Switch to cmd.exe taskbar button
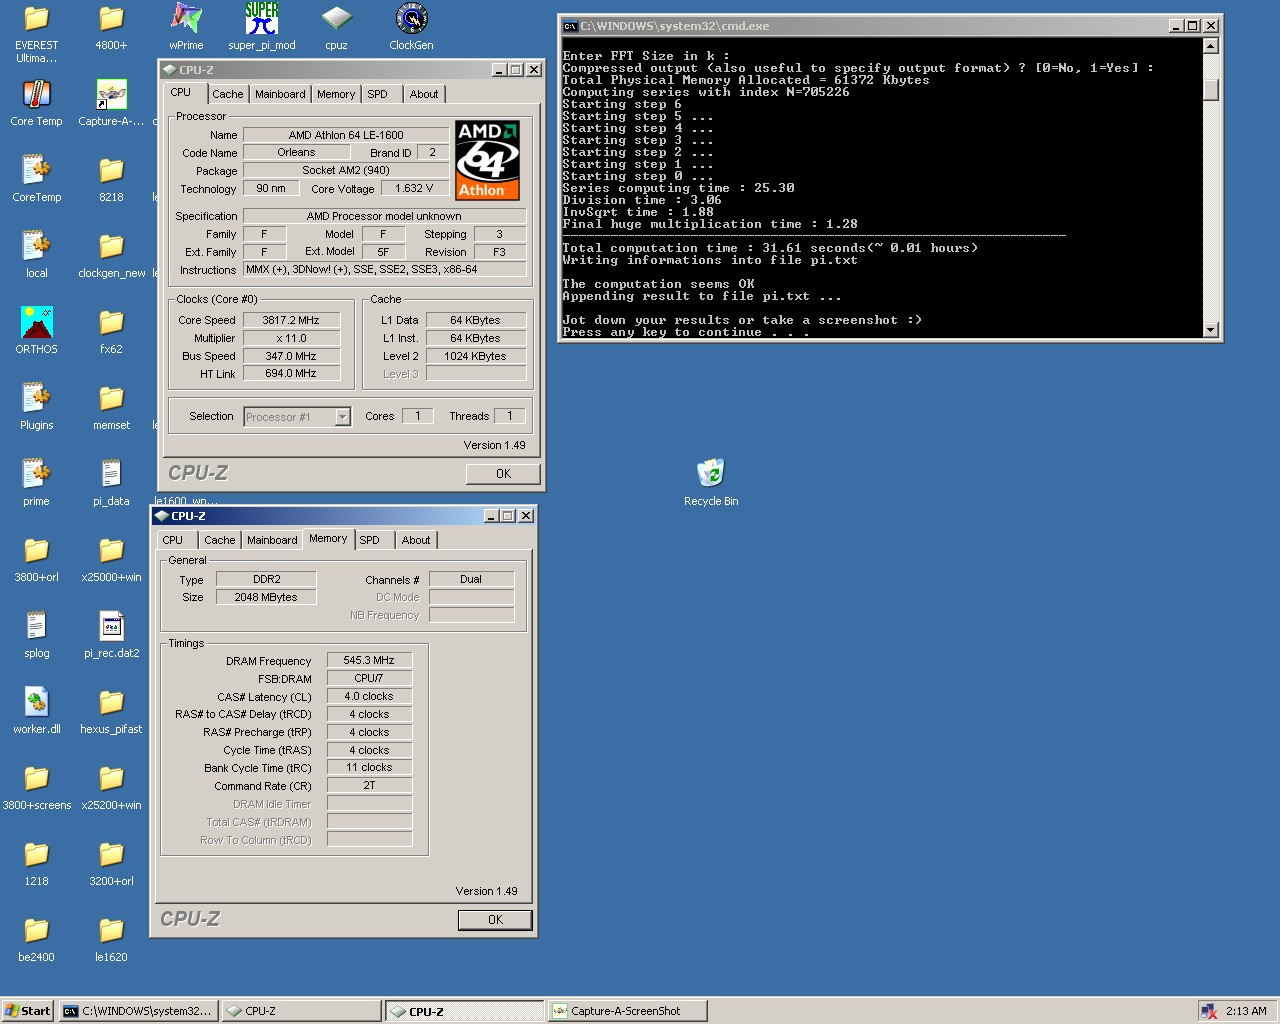The image size is (1280, 1024). point(137,1011)
